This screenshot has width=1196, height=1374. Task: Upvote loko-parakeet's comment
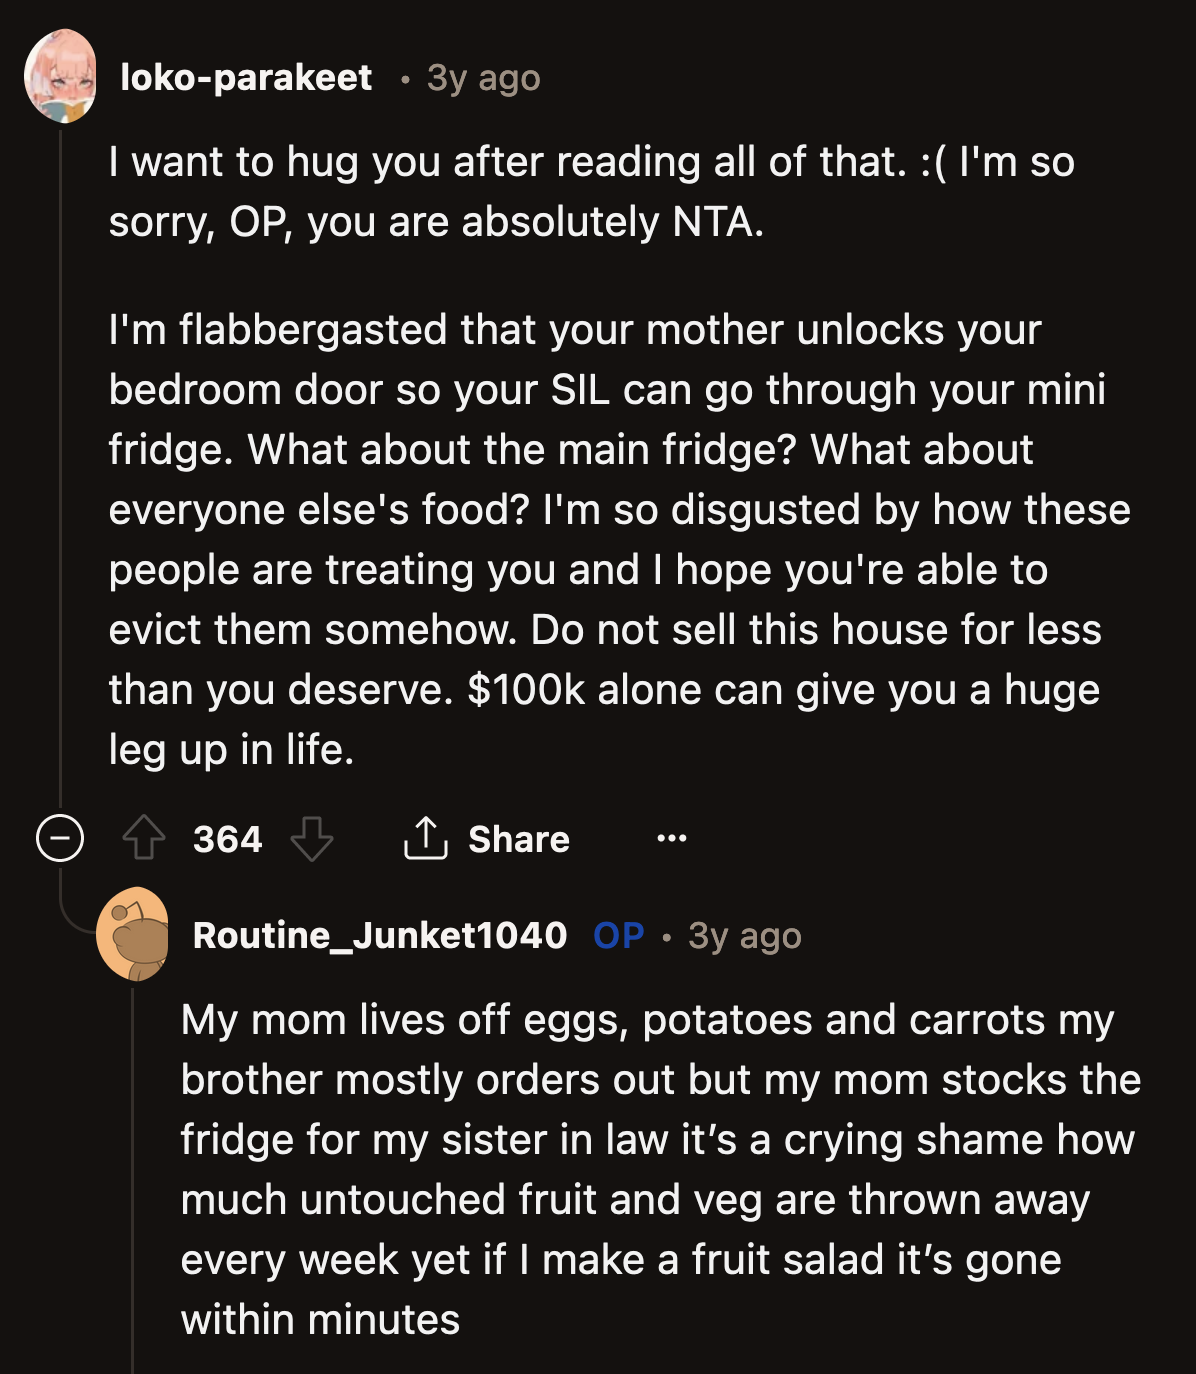click(x=144, y=838)
